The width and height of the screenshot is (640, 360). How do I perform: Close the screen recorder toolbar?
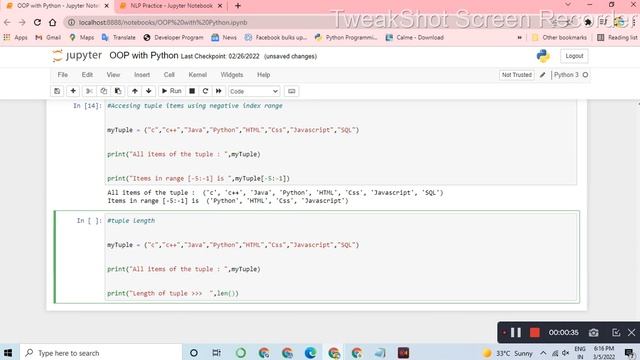pyautogui.click(x=631, y=333)
